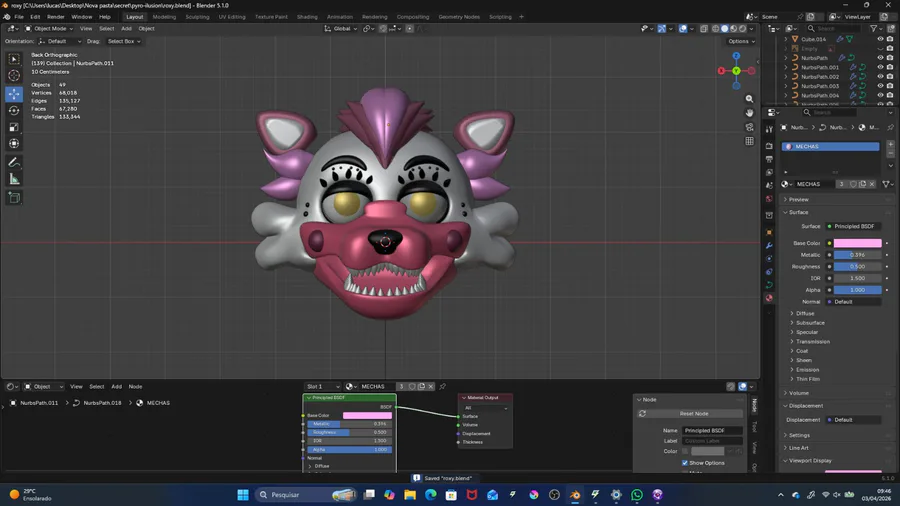
Task: Click the Add Cube tool icon
Action: pos(14,198)
